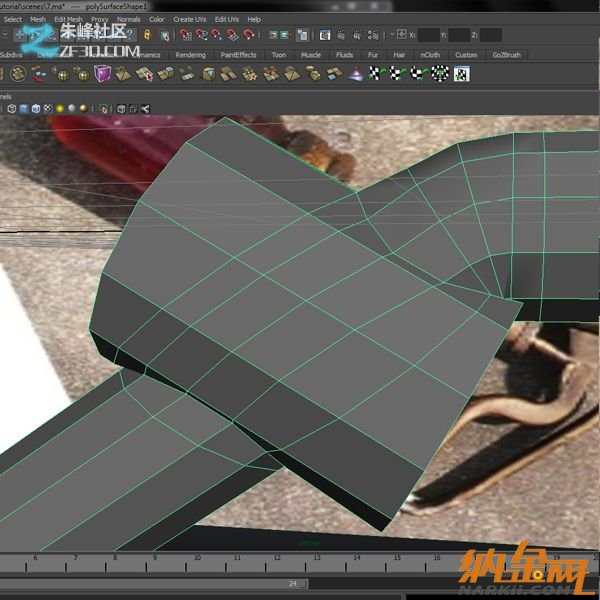Toggle textured display checker icon
This screenshot has height=600, width=600.
[x=48, y=109]
